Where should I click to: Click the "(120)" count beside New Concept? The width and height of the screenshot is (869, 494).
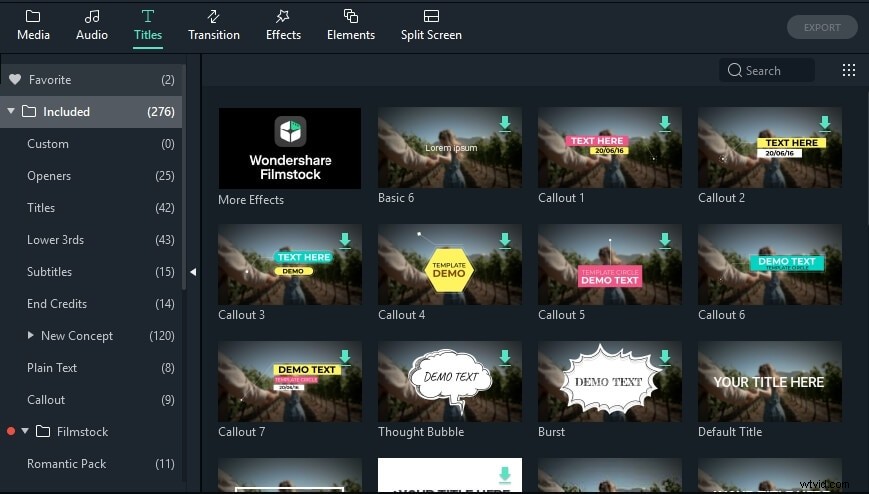162,335
